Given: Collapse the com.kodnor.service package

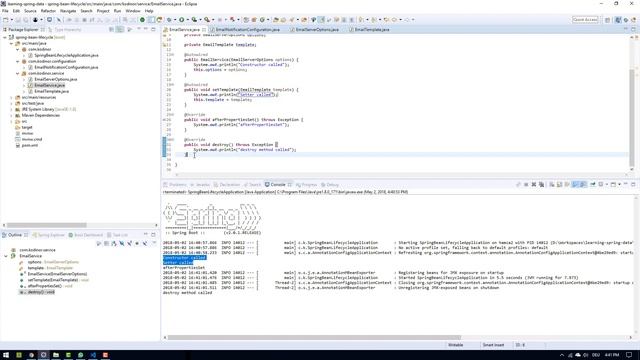Looking at the screenshot, I should 18,73.
